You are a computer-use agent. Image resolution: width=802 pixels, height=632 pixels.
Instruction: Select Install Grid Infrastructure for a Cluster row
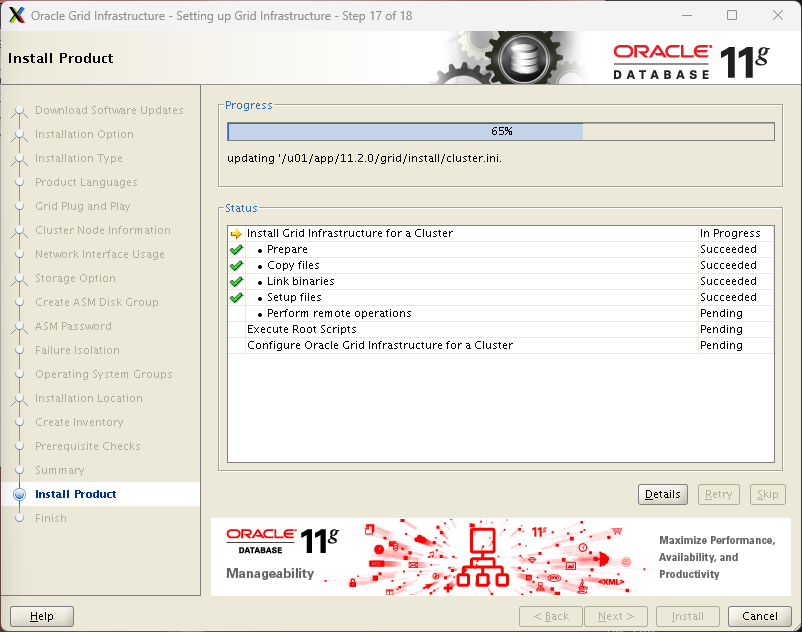[501, 233]
